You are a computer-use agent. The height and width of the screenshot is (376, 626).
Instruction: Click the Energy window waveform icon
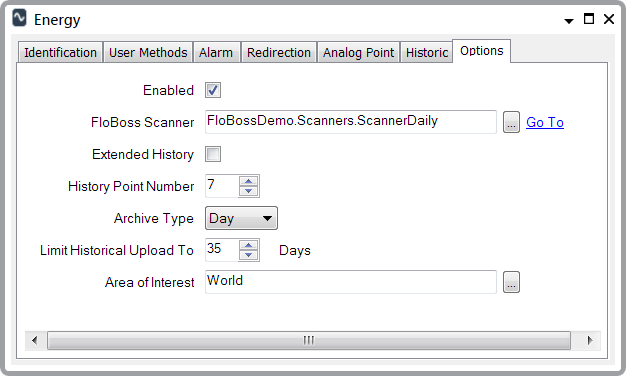point(19,18)
